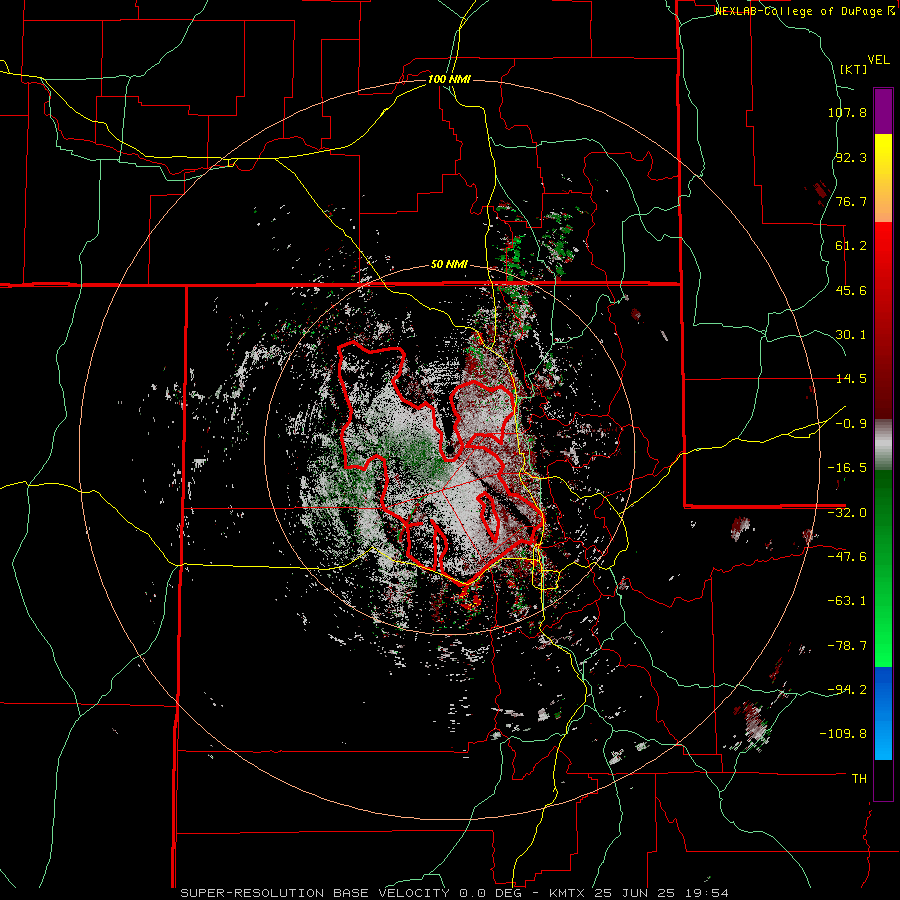Select the -109.8 scale value

(x=843, y=734)
